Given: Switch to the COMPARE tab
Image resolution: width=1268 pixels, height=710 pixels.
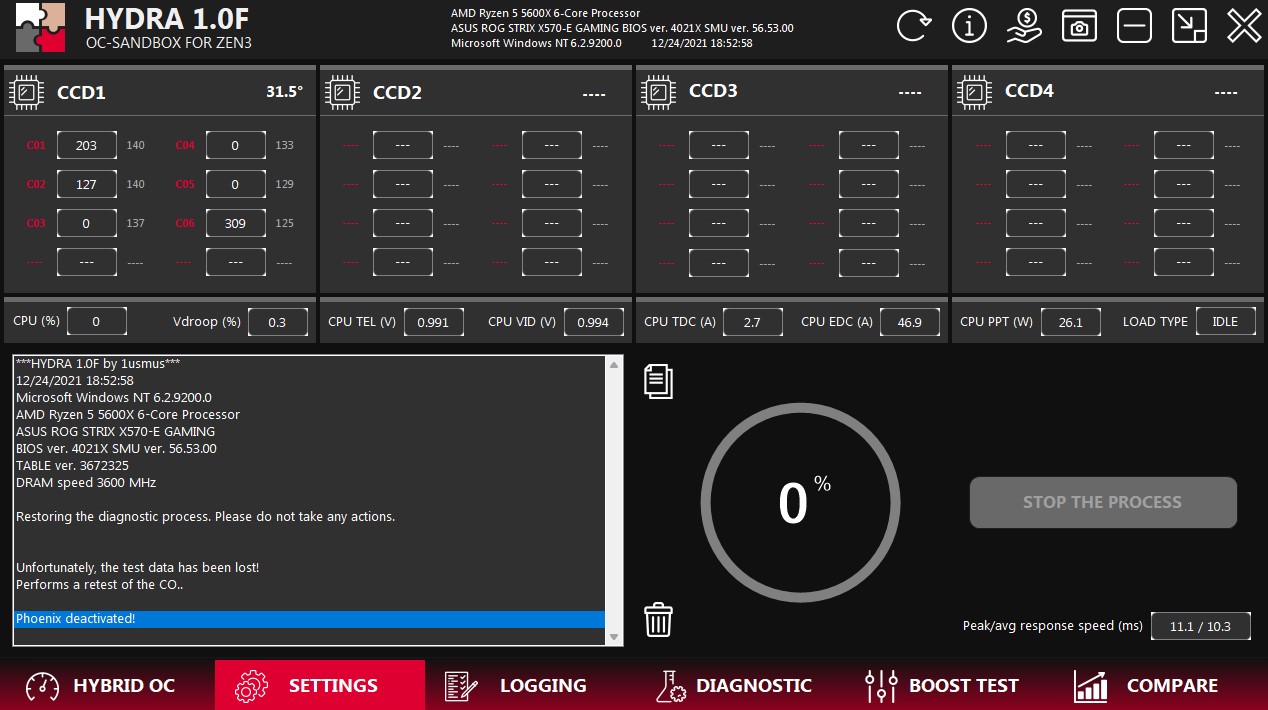Looking at the screenshot, I should pyautogui.click(x=1160, y=686).
